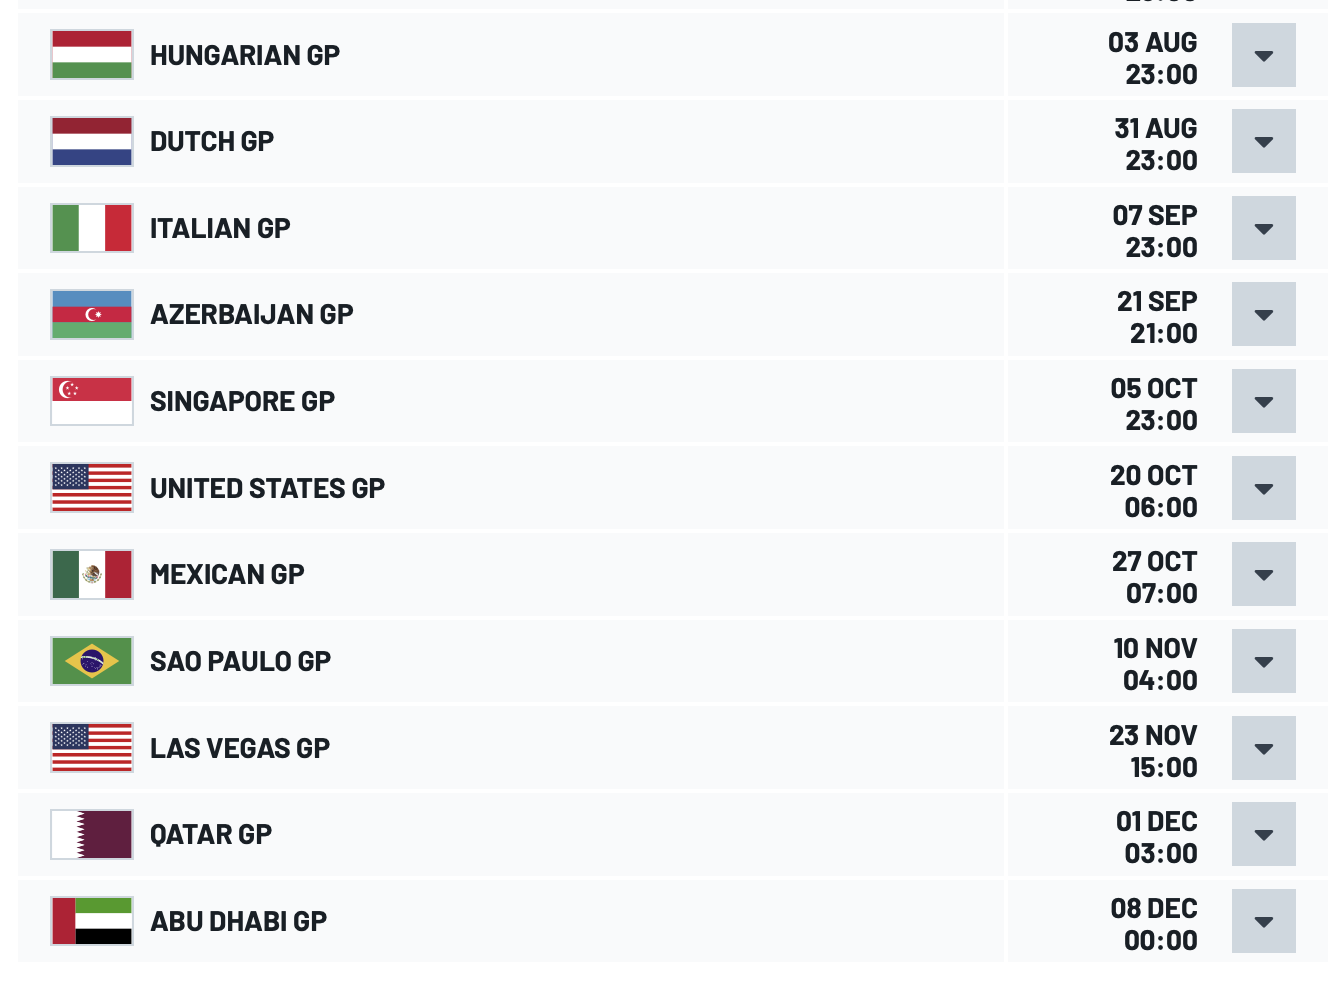Click the Mexican flag icon
The image size is (1332, 998).
(x=92, y=574)
